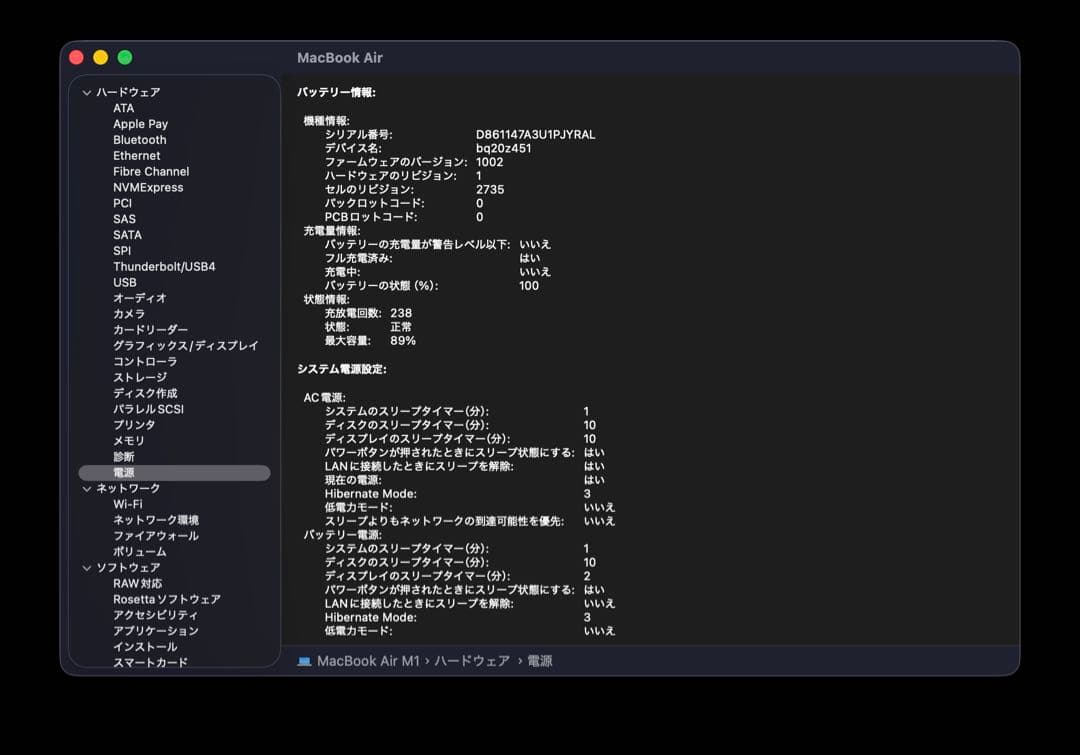Collapse the ハードウェア section chevron
The height and width of the screenshot is (755, 1080).
click(87, 92)
